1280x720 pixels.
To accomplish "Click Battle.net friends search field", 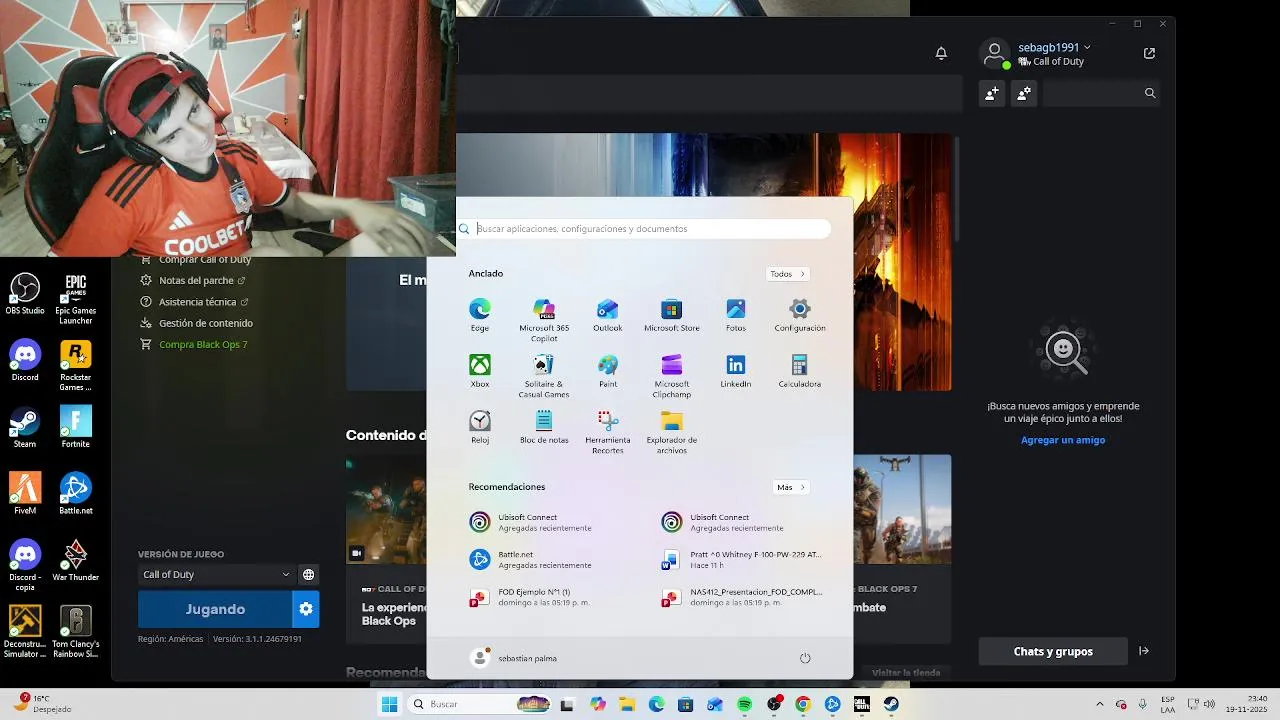I will point(1101,93).
